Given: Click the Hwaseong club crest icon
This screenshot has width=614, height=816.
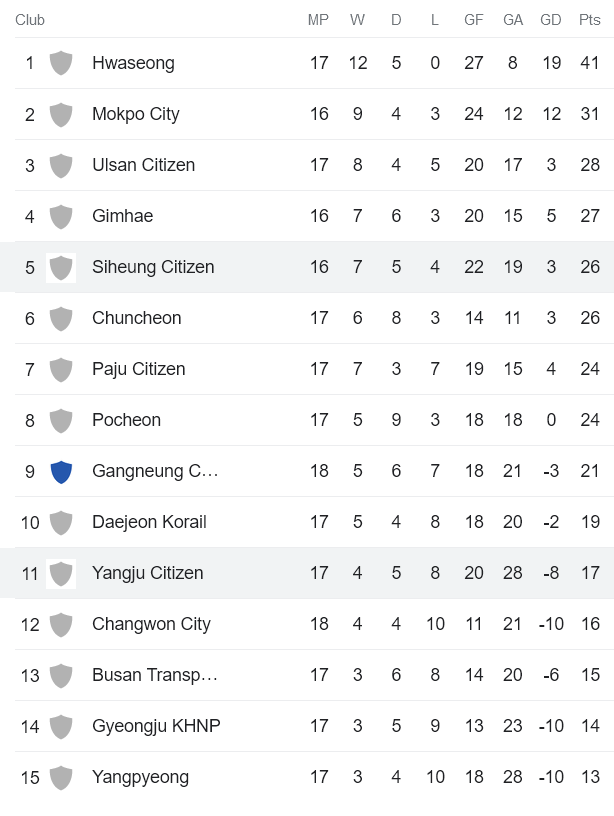Looking at the screenshot, I should tap(61, 62).
